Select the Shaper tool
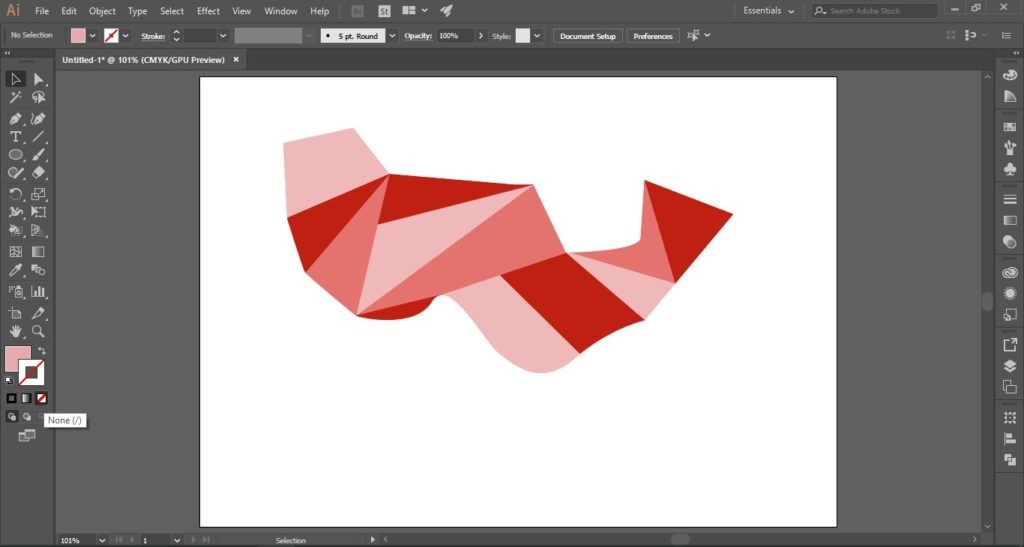The image size is (1024, 547). [x=15, y=173]
